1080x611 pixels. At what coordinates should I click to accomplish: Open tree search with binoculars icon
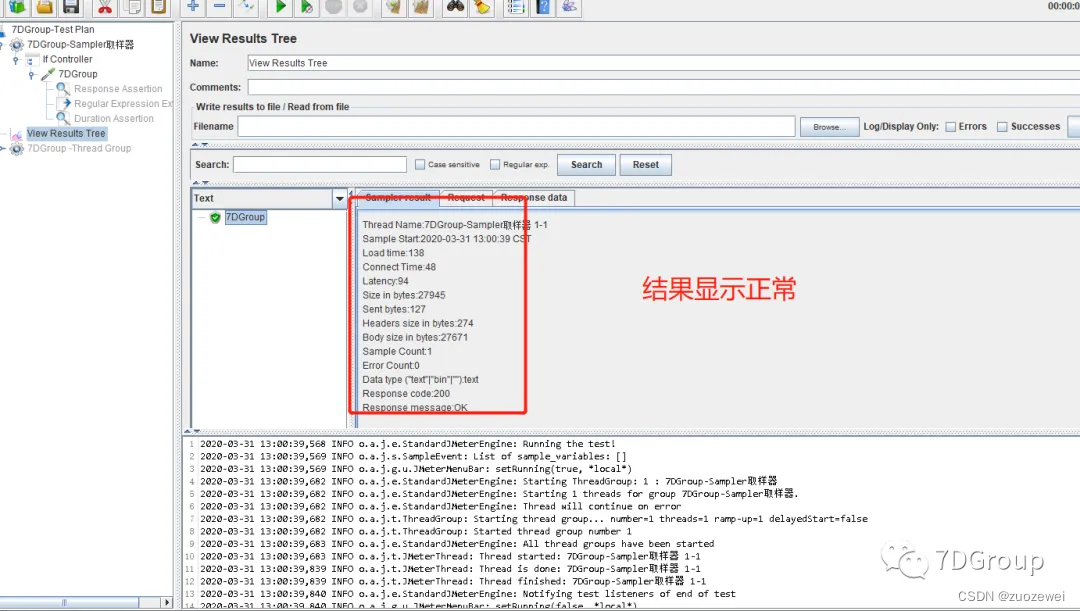[455, 7]
